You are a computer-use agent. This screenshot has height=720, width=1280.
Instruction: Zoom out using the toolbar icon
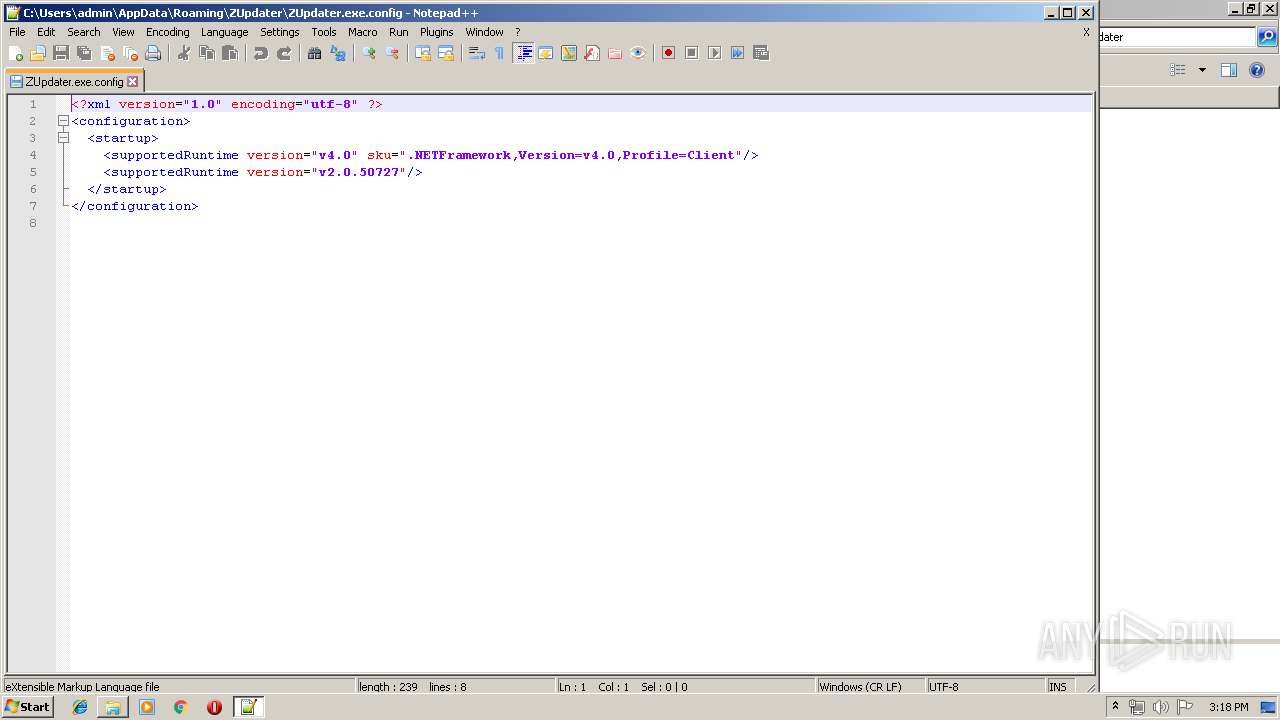(392, 53)
